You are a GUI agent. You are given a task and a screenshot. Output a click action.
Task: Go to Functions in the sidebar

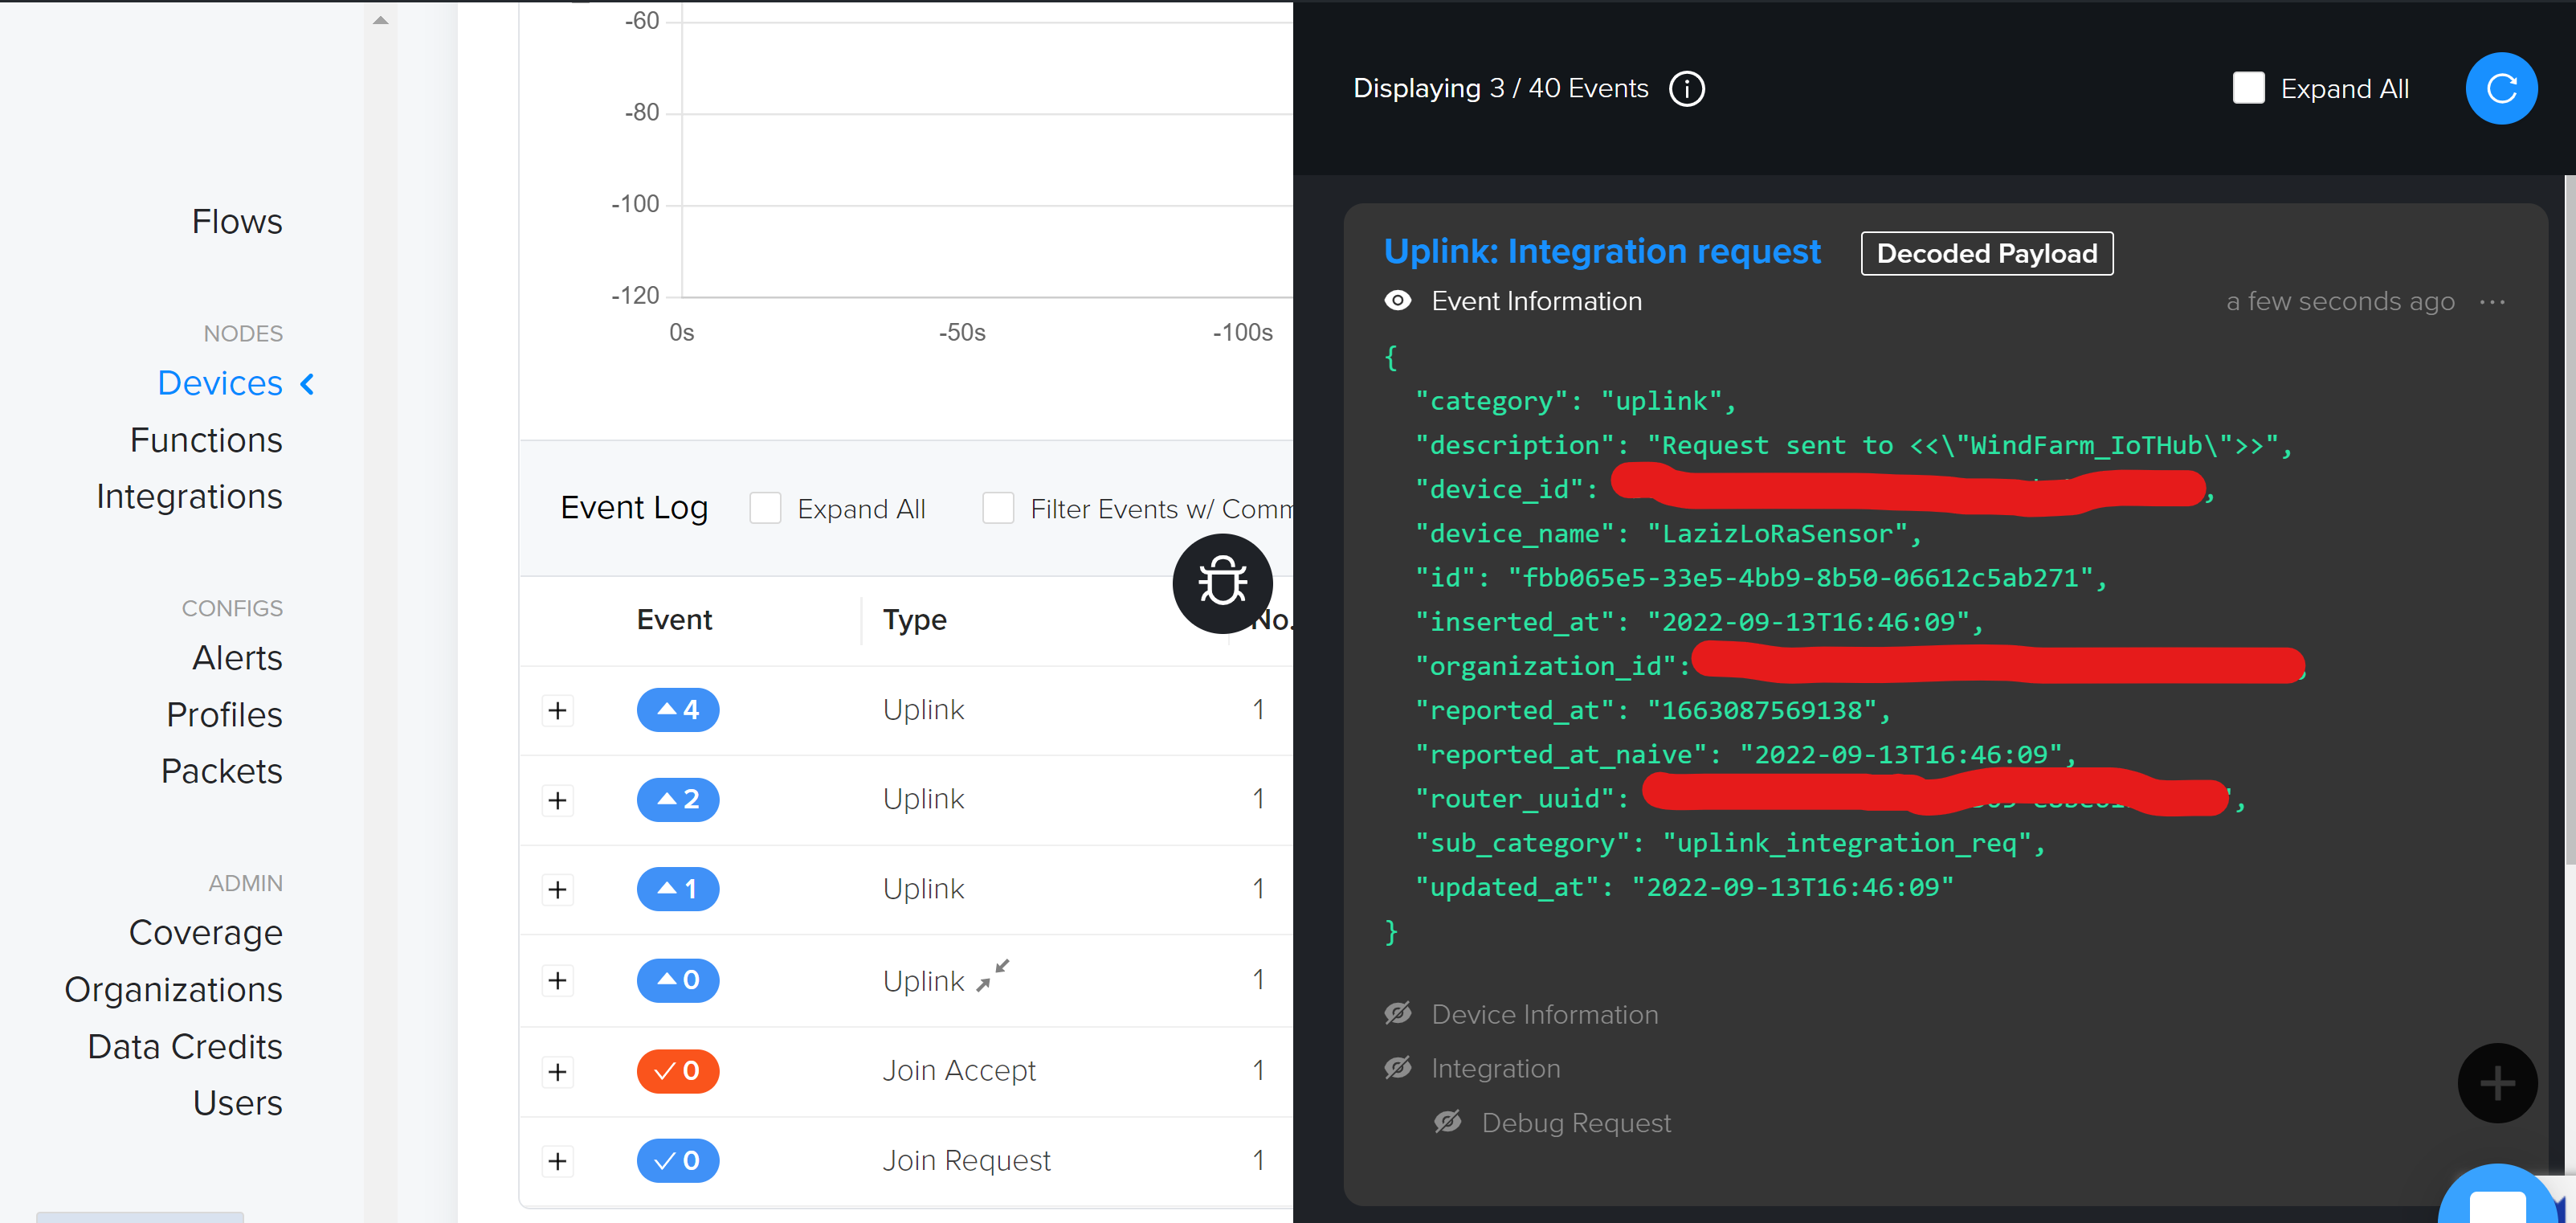click(x=206, y=440)
